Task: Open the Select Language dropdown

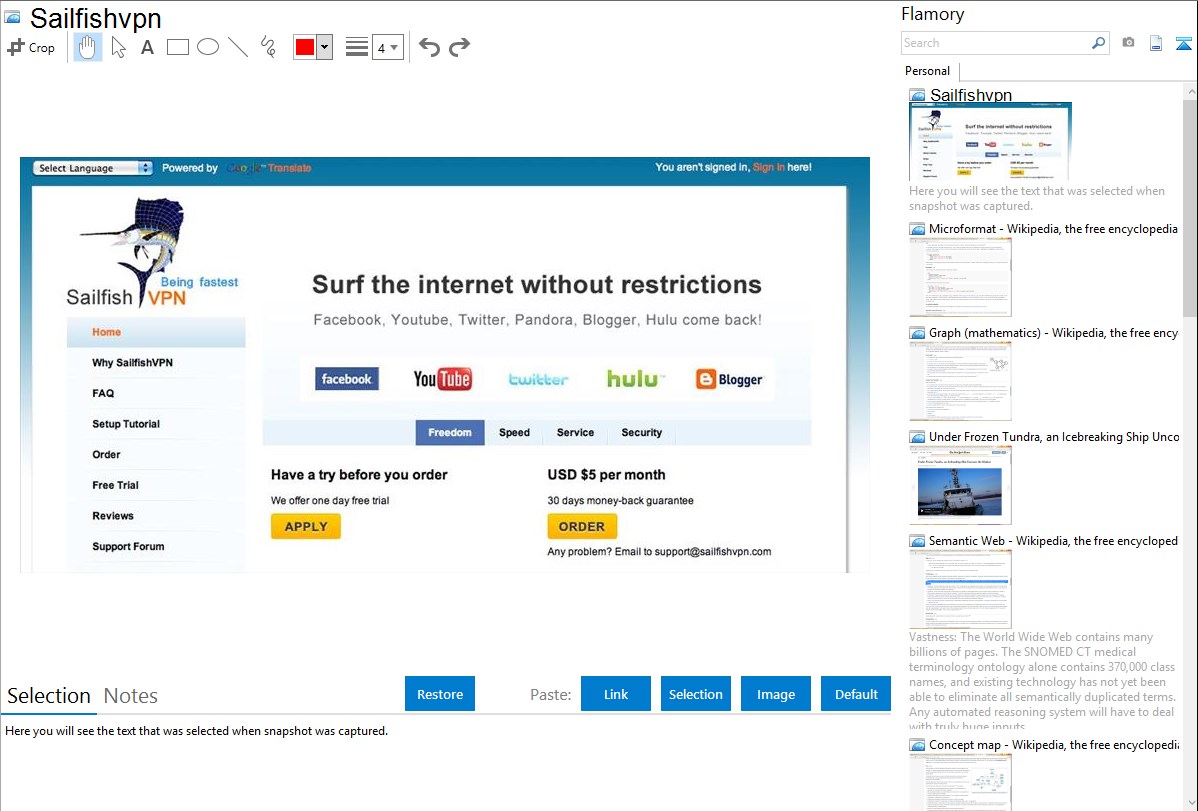Action: (92, 168)
